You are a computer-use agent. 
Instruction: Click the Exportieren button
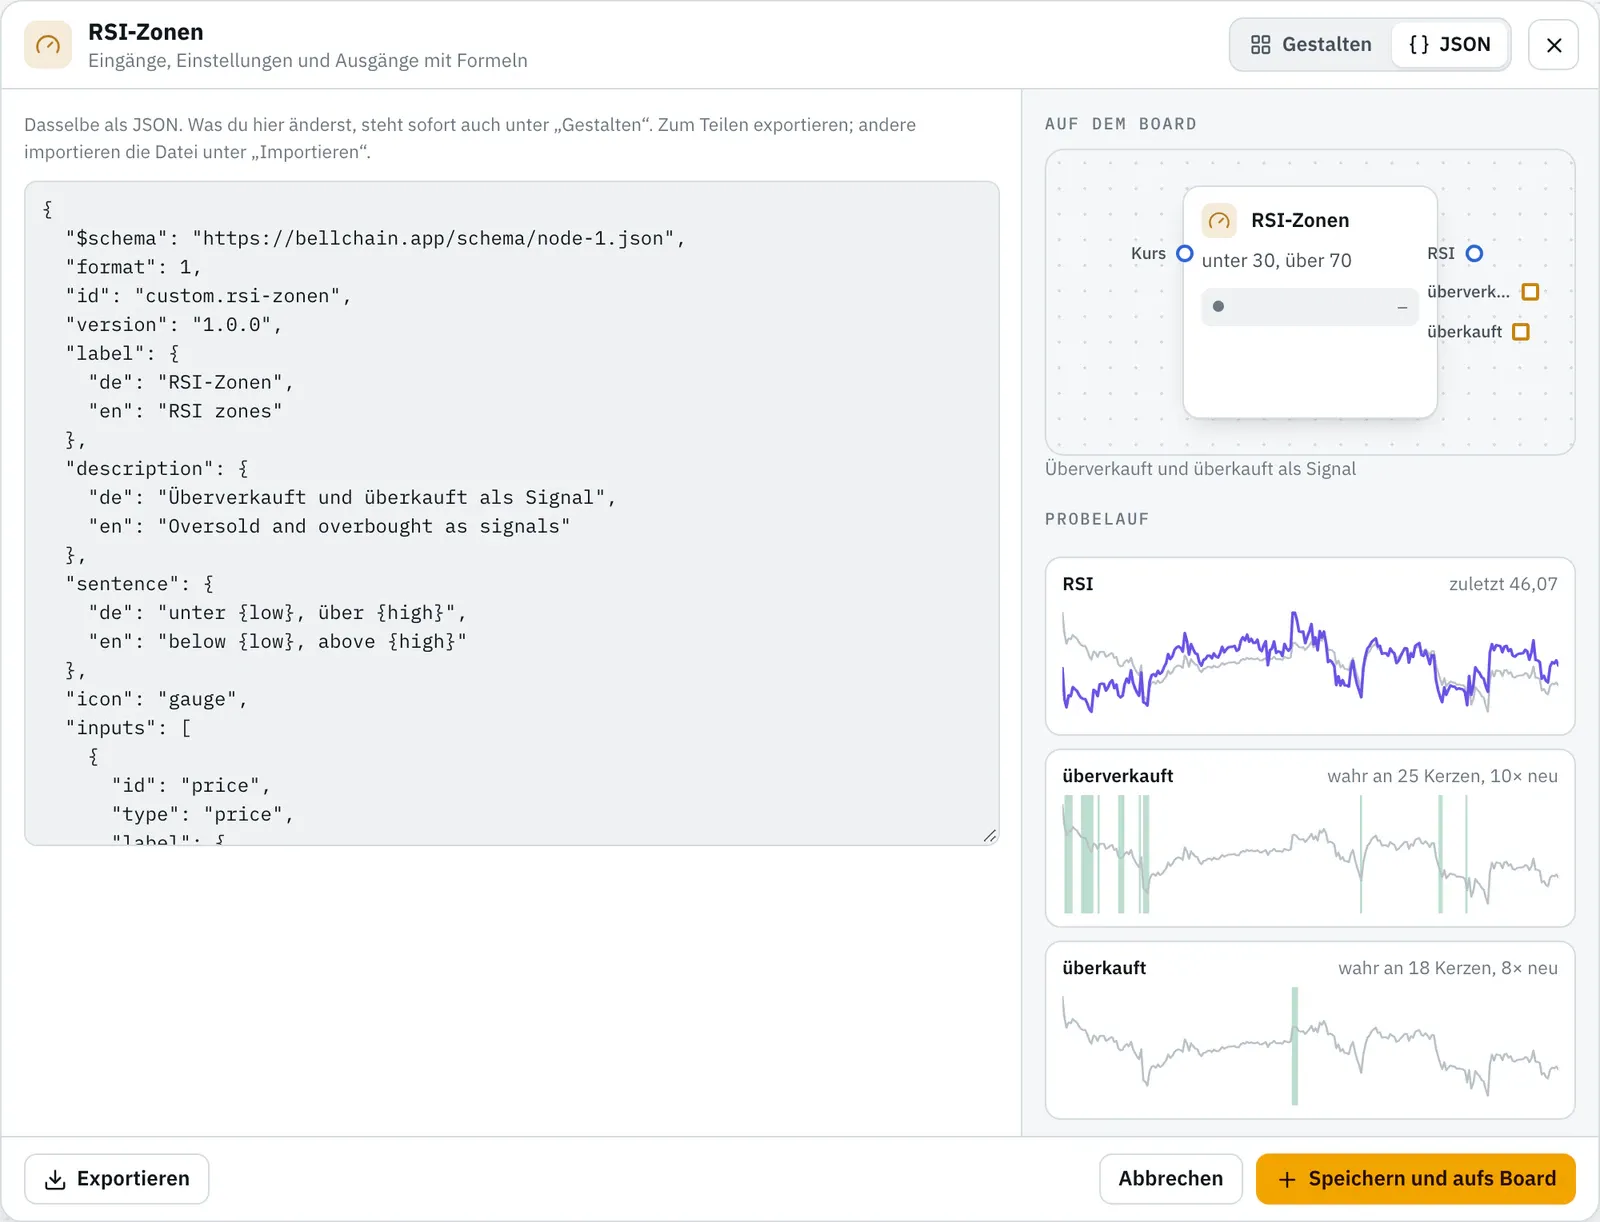pos(117,1179)
